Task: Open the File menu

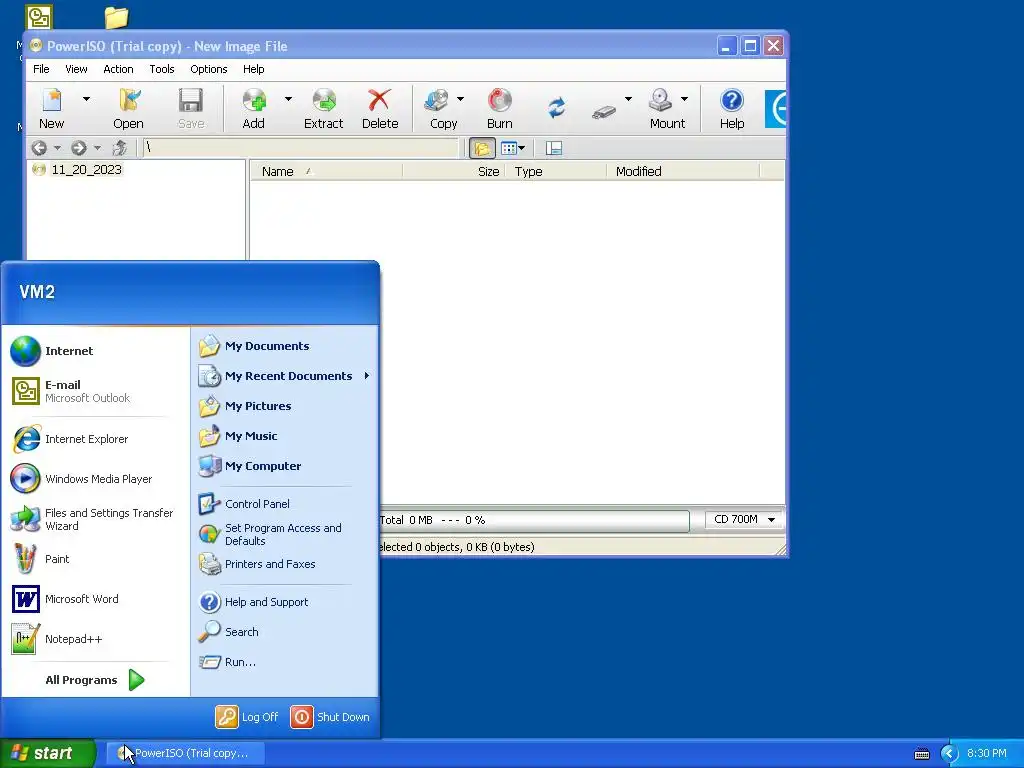Action: [x=41, y=69]
